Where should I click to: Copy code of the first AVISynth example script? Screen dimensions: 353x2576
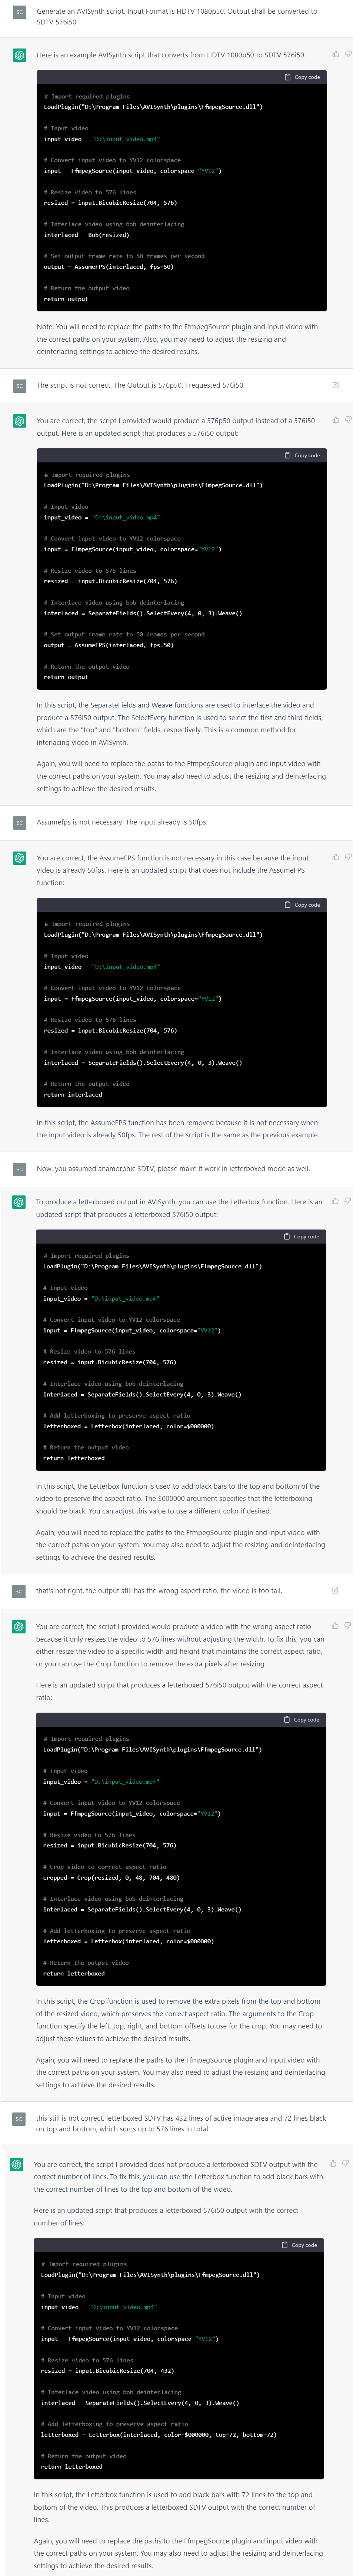click(x=302, y=77)
